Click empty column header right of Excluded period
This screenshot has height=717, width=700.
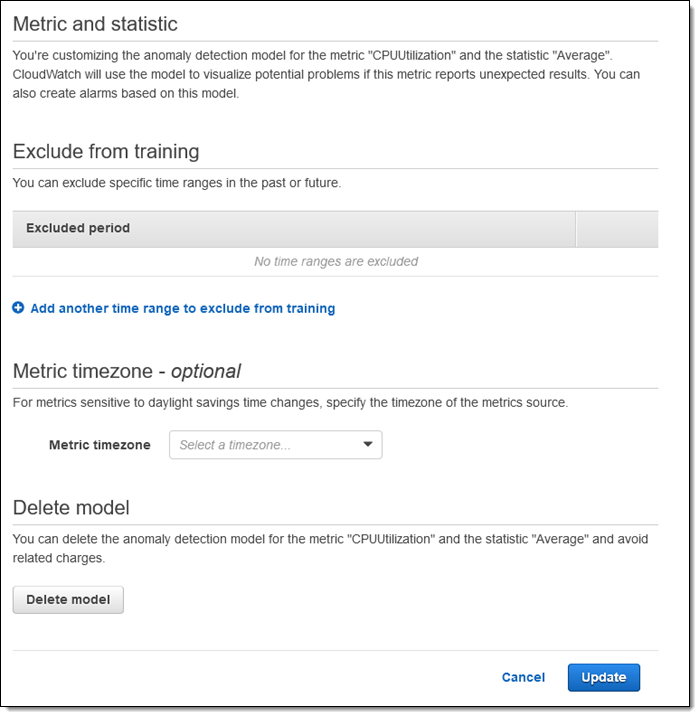pyautogui.click(x=617, y=228)
